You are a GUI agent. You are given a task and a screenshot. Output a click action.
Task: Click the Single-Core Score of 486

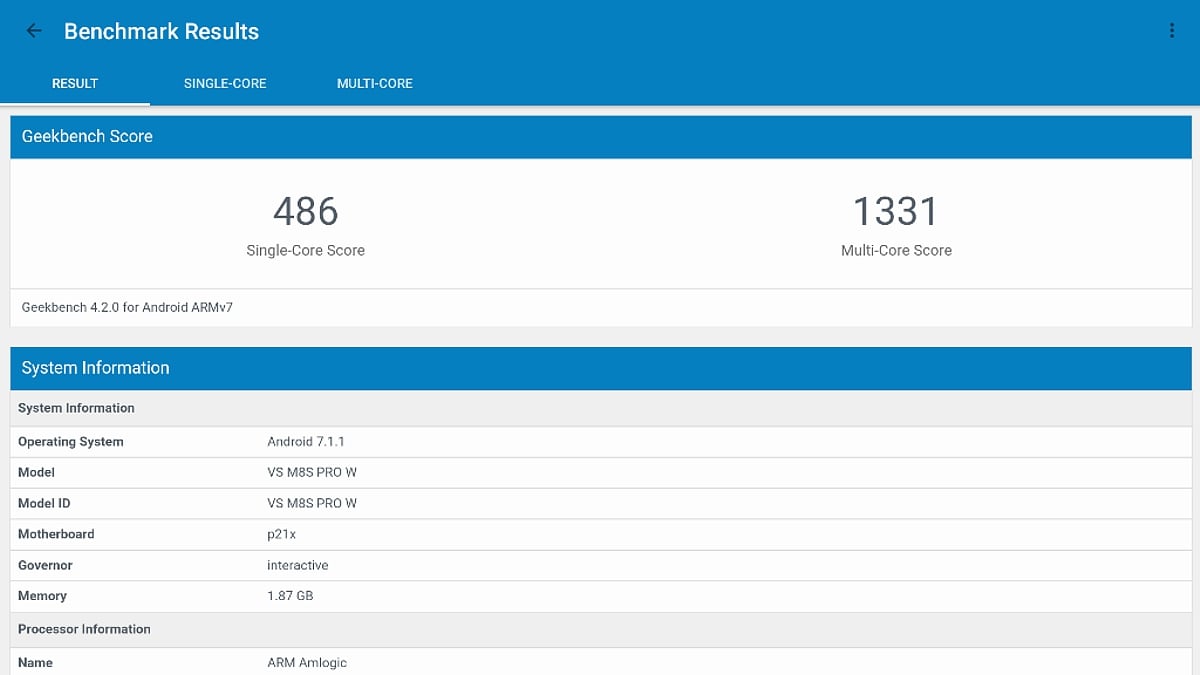(306, 211)
